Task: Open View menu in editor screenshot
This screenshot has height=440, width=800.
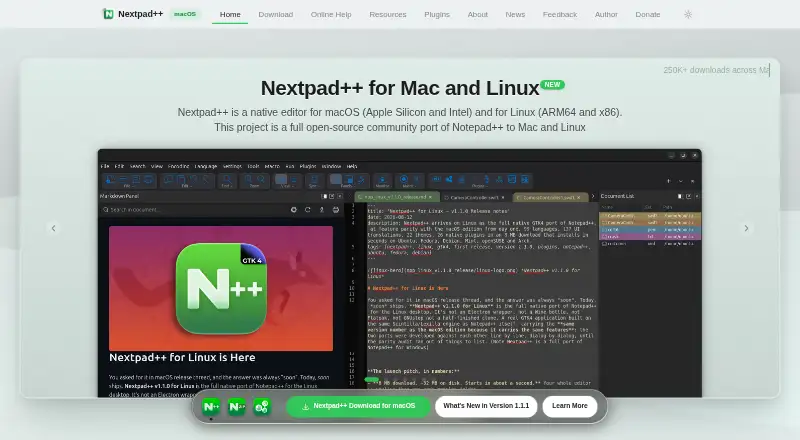Action: 157,166
